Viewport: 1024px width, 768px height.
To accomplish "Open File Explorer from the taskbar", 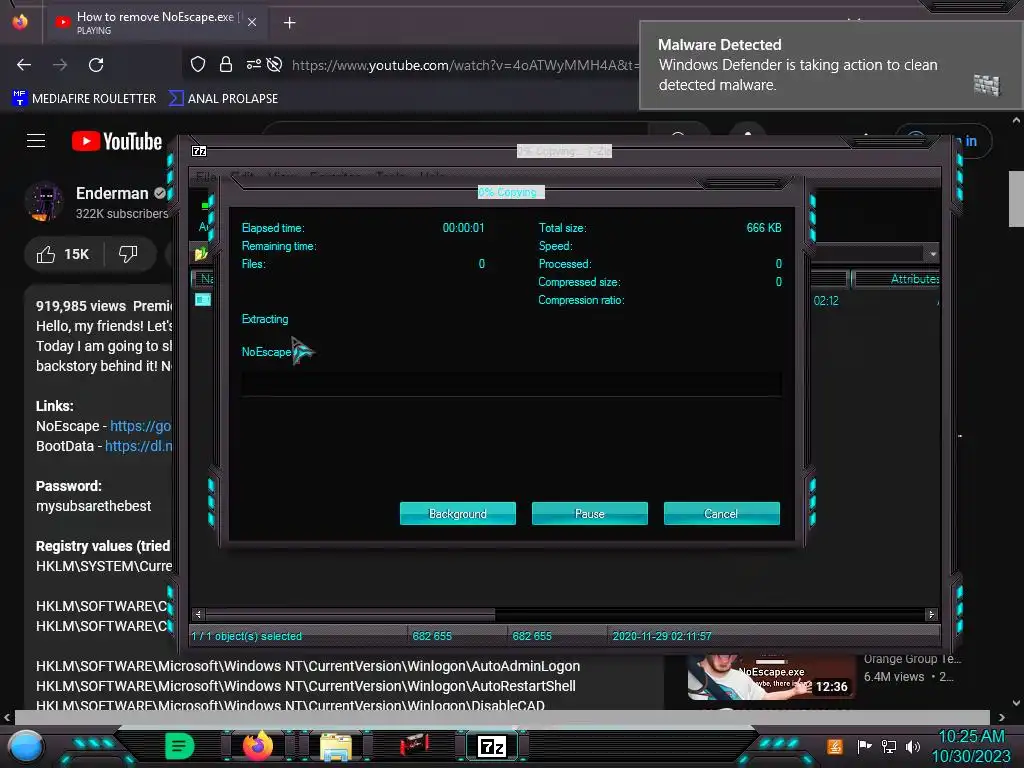I will coord(336,746).
